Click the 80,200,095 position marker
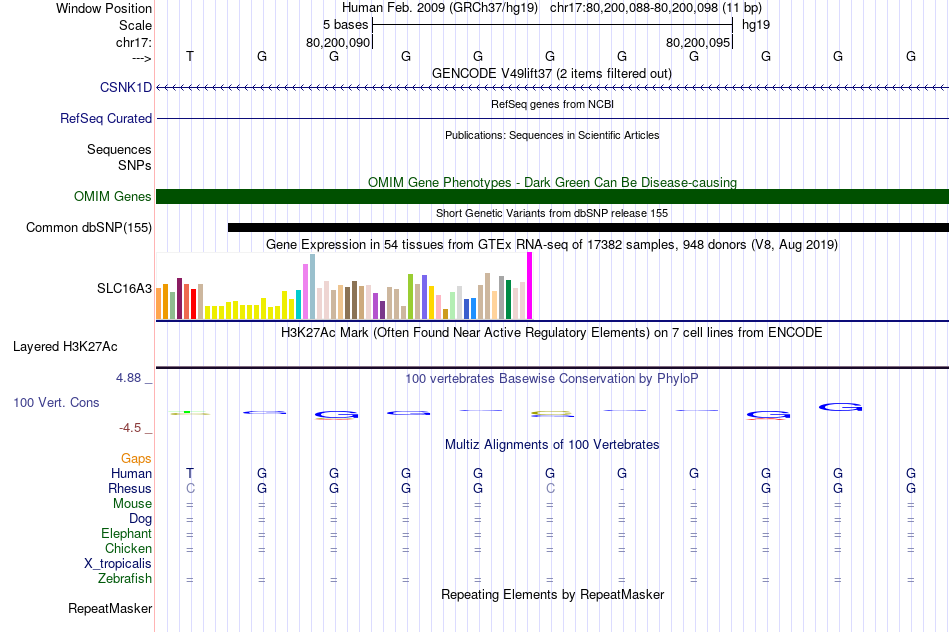The height and width of the screenshot is (632, 950). (697, 42)
